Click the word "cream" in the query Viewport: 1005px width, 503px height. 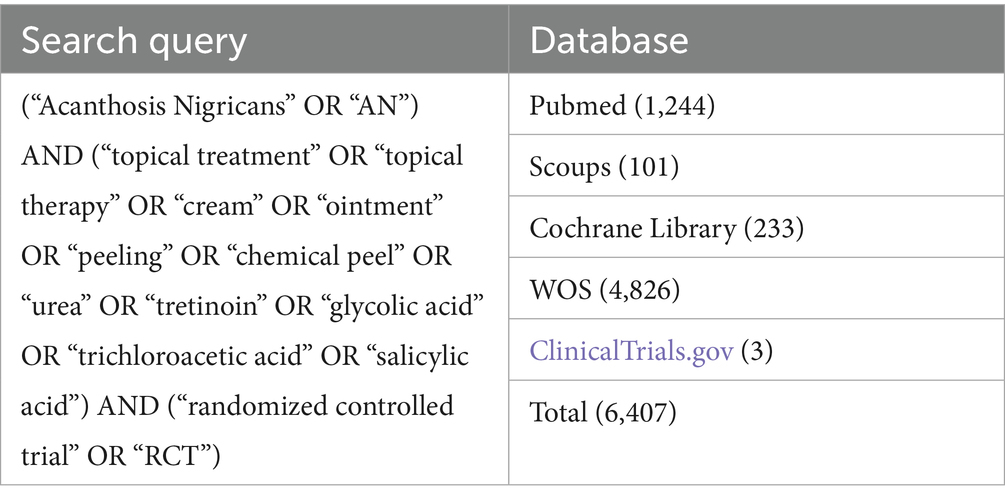click(187, 206)
